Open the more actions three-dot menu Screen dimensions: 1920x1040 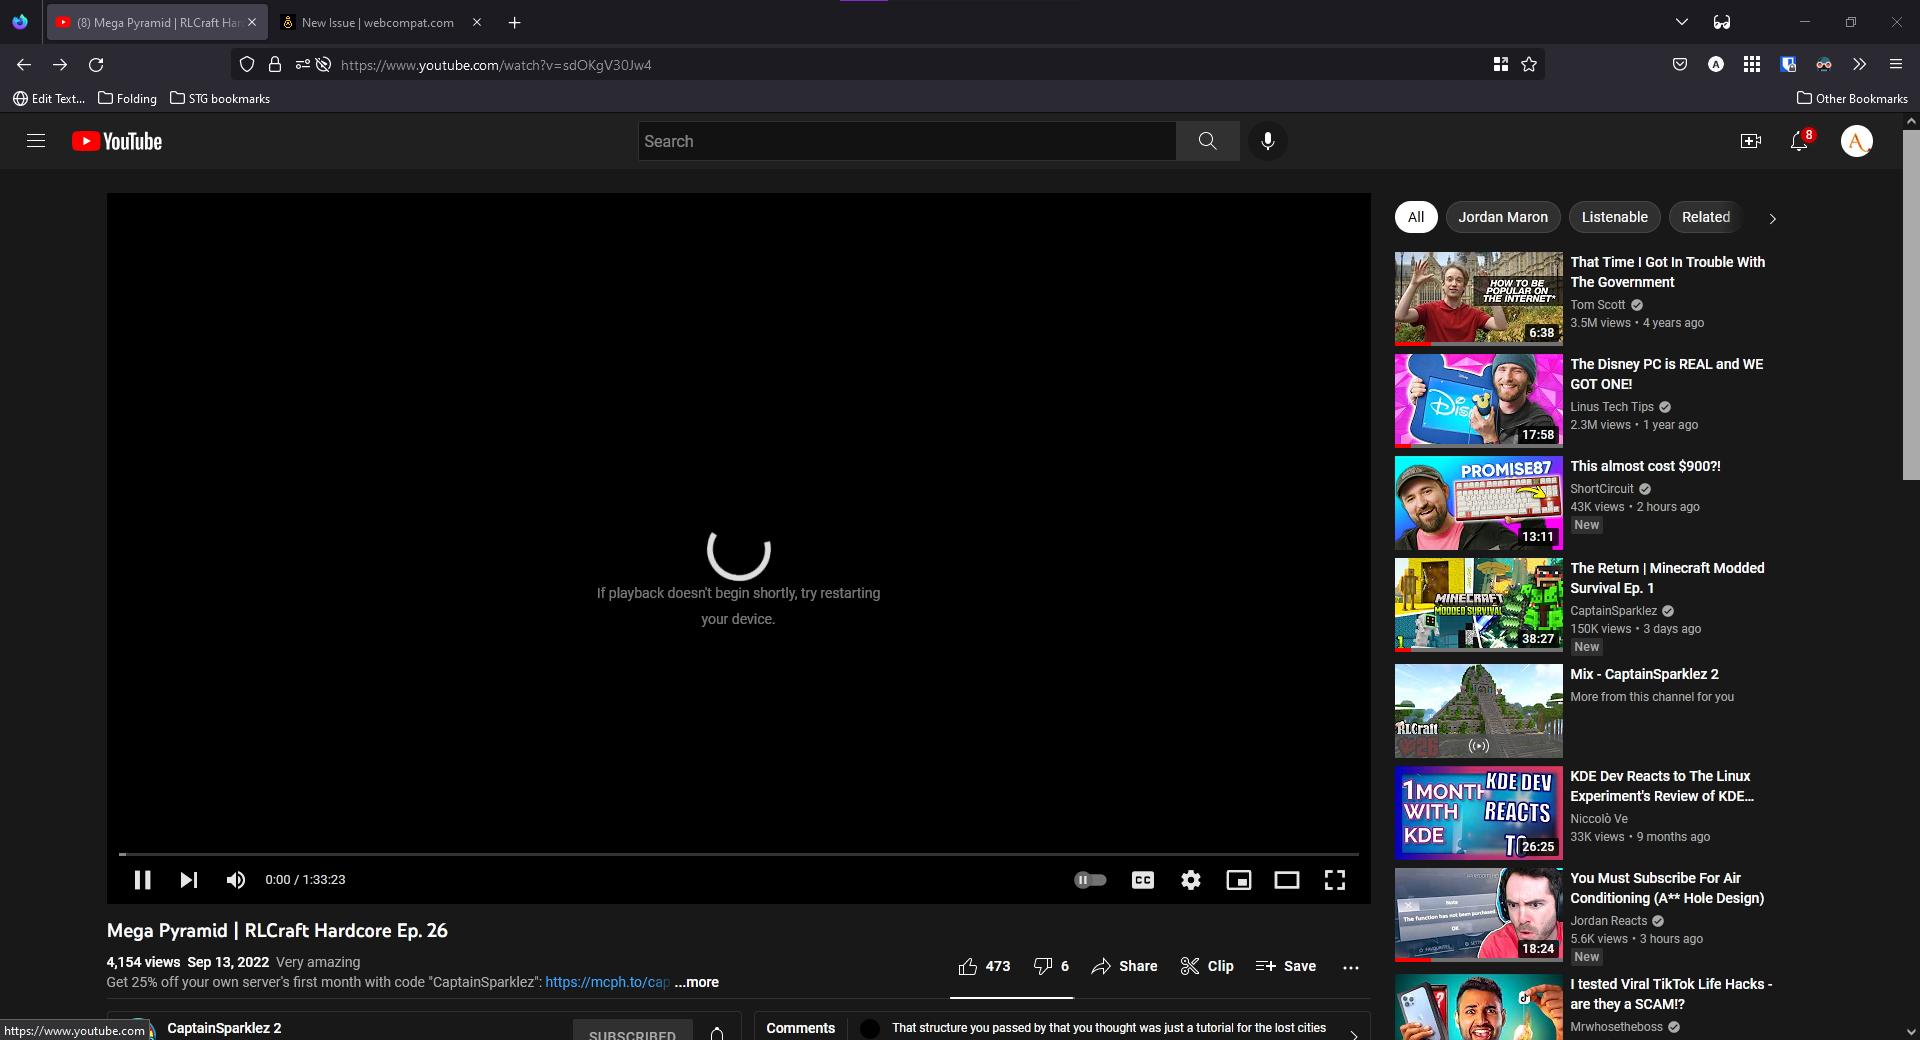1351,966
